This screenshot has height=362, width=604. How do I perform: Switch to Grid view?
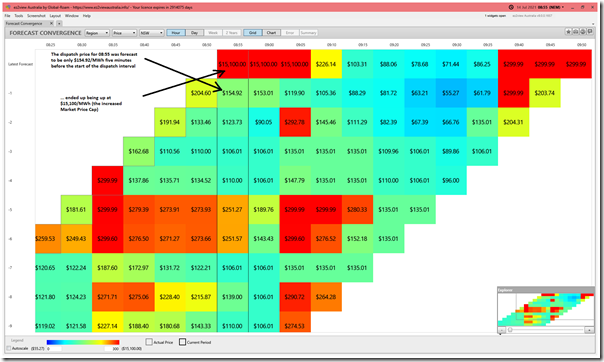point(253,33)
